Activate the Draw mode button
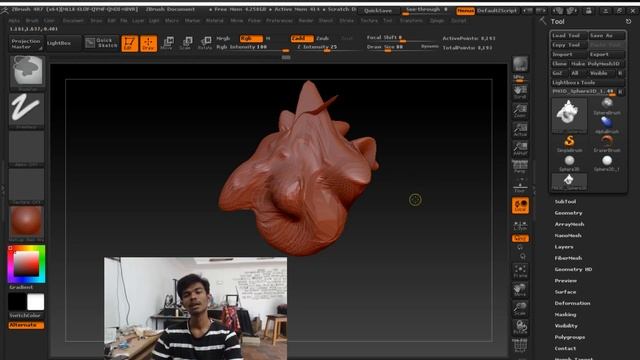This screenshot has height=360, width=640. (149, 43)
